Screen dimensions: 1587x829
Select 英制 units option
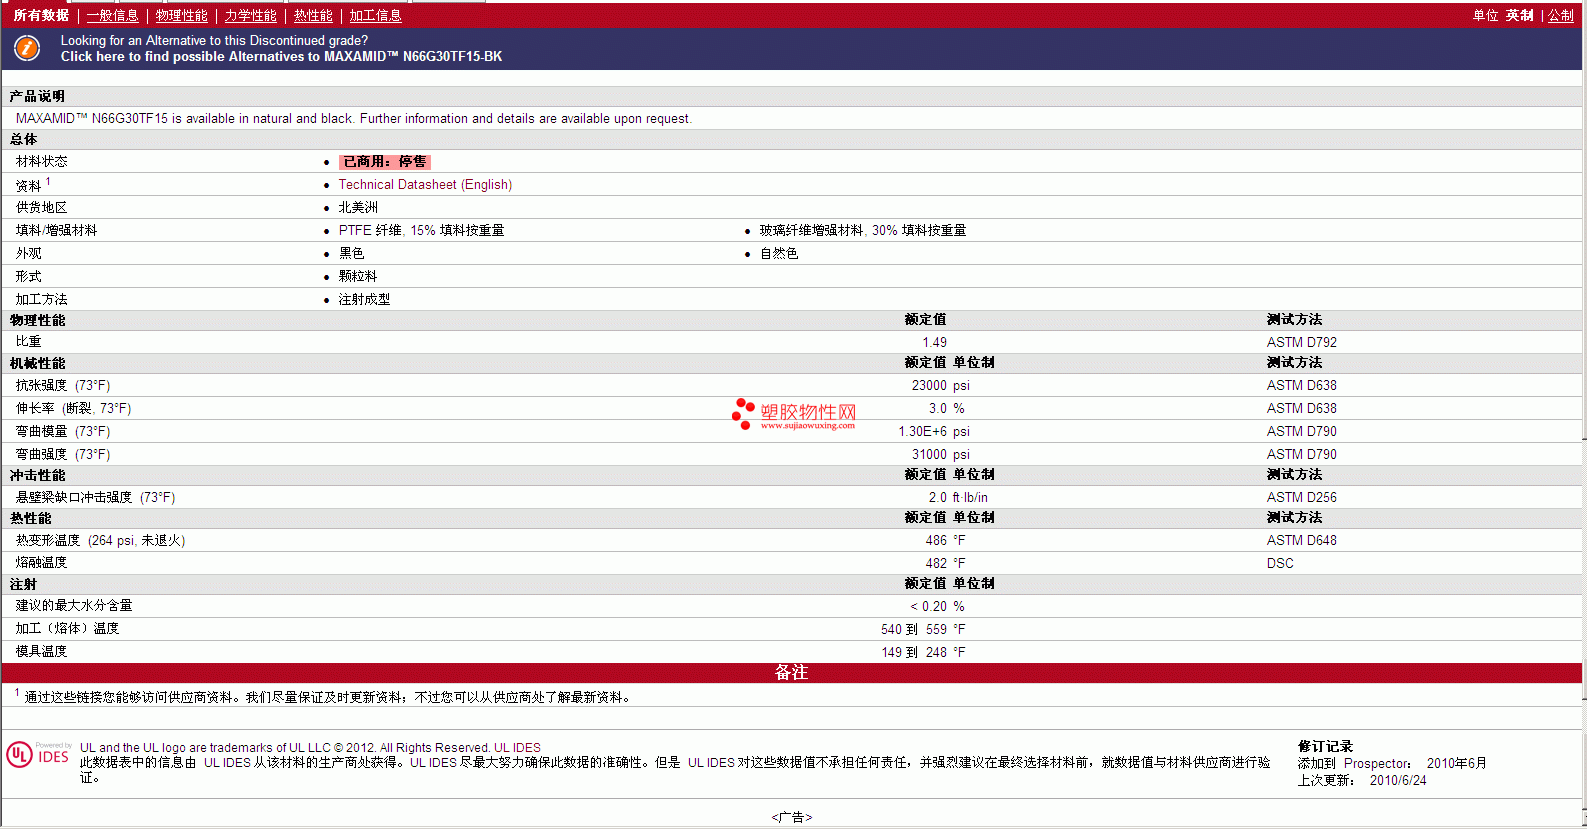coord(1519,15)
